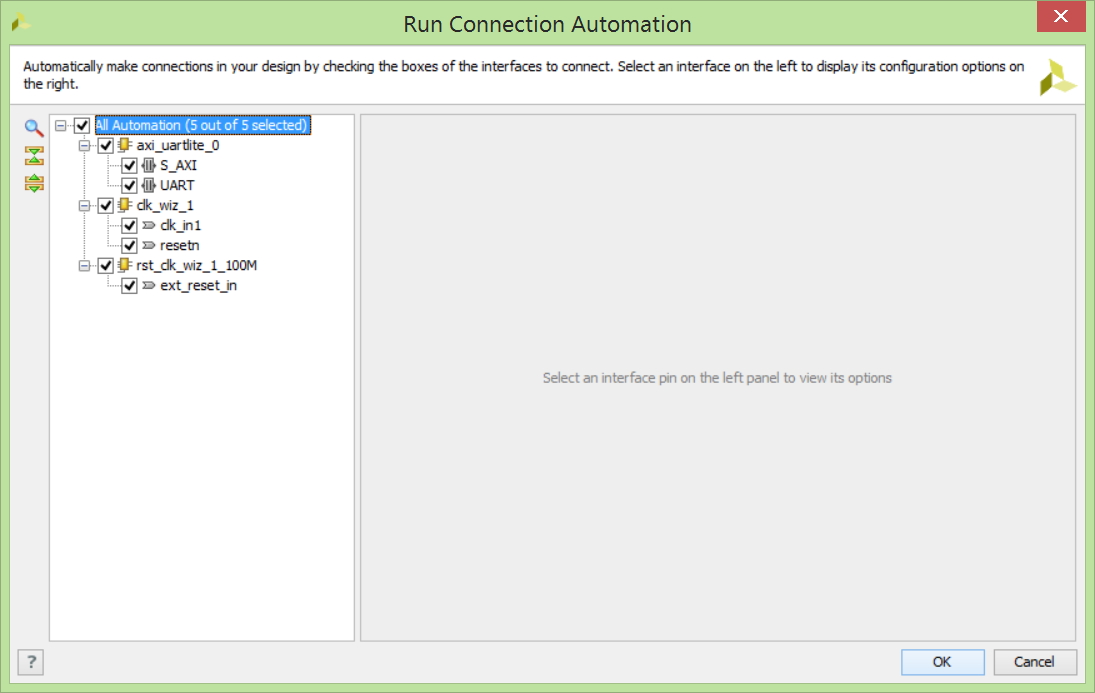The width and height of the screenshot is (1095, 693).
Task: Click the ext_reset_in pin icon
Action: [x=148, y=286]
